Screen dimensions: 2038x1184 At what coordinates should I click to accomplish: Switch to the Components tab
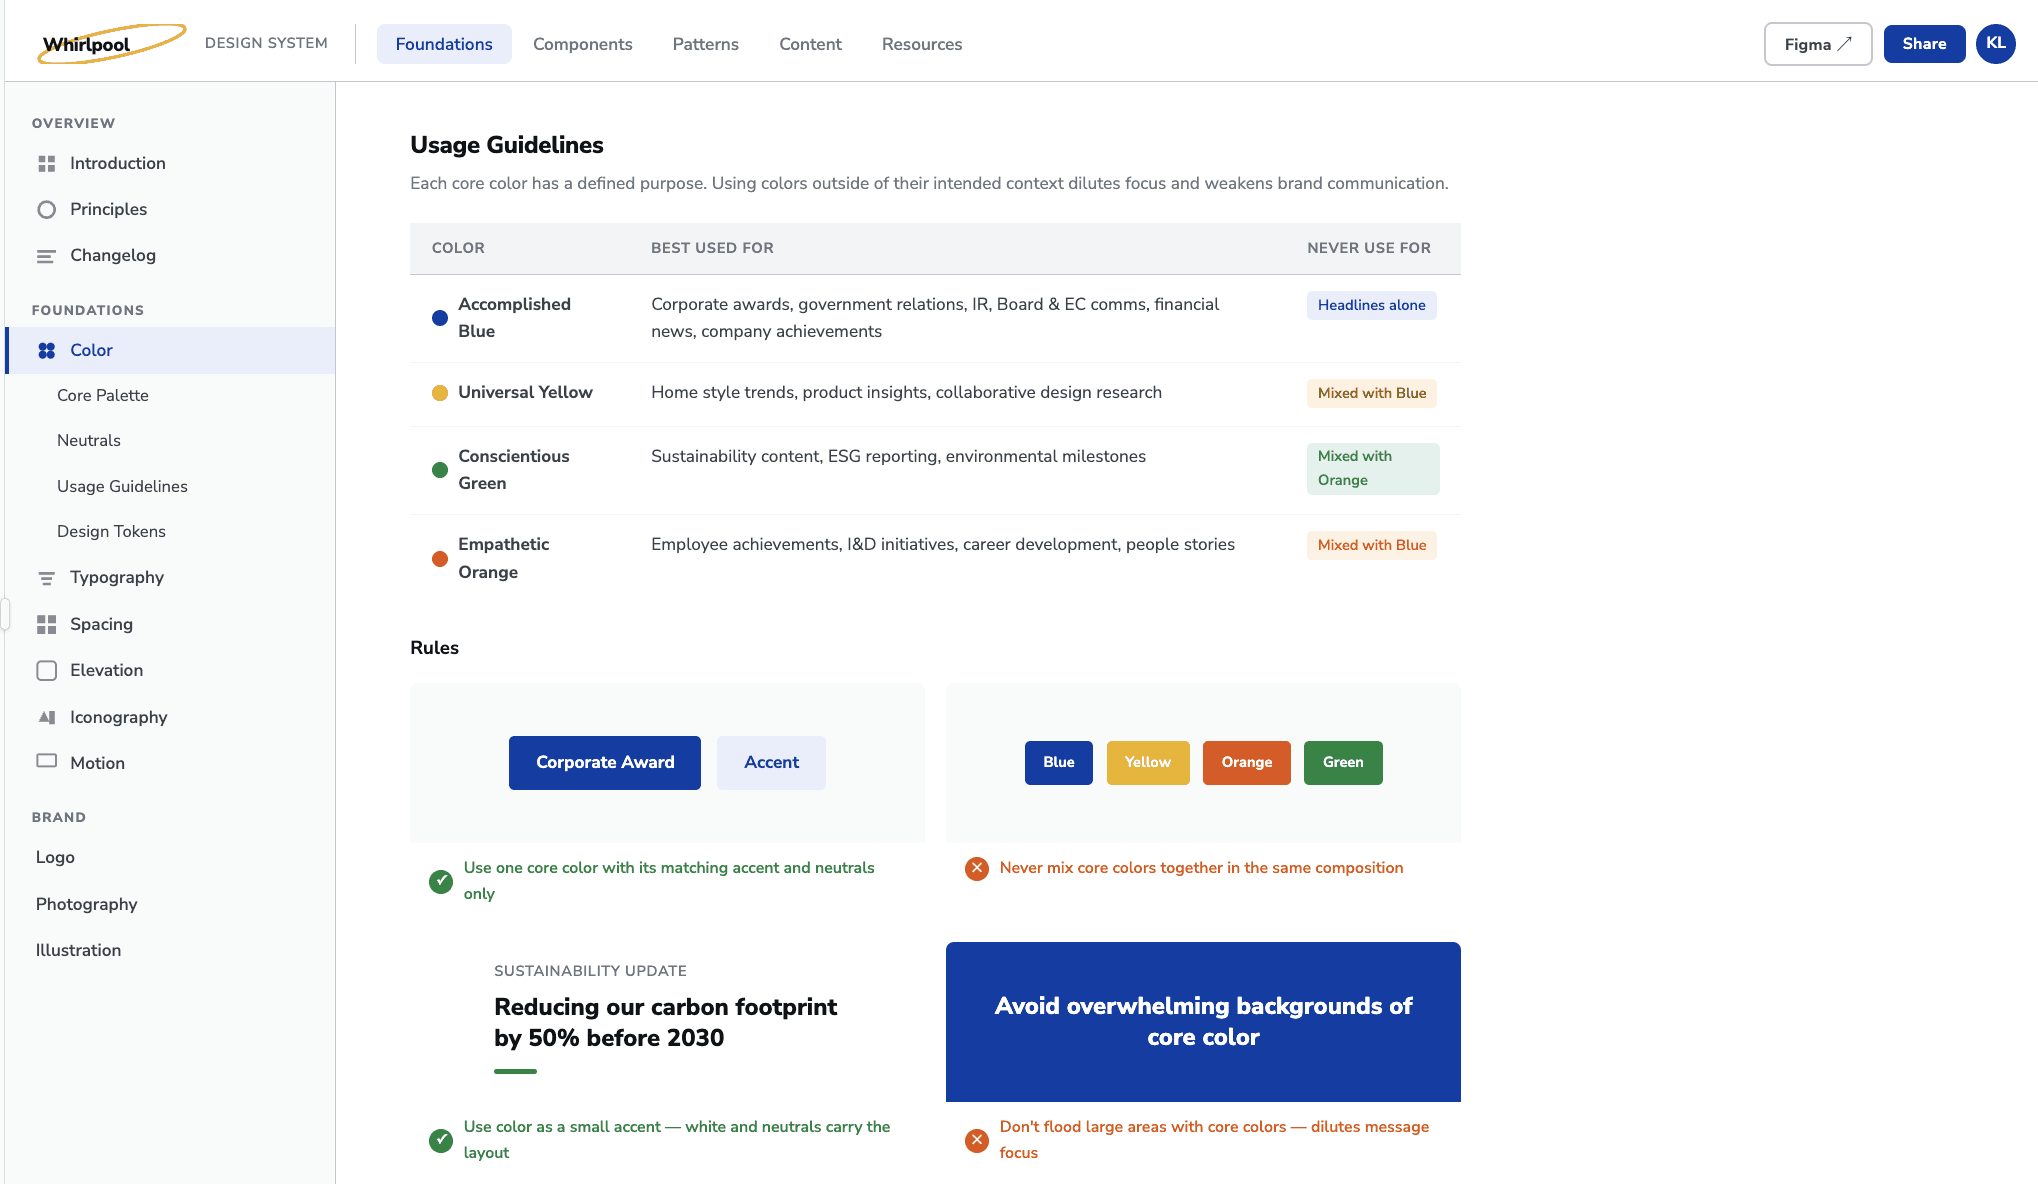[x=582, y=44]
